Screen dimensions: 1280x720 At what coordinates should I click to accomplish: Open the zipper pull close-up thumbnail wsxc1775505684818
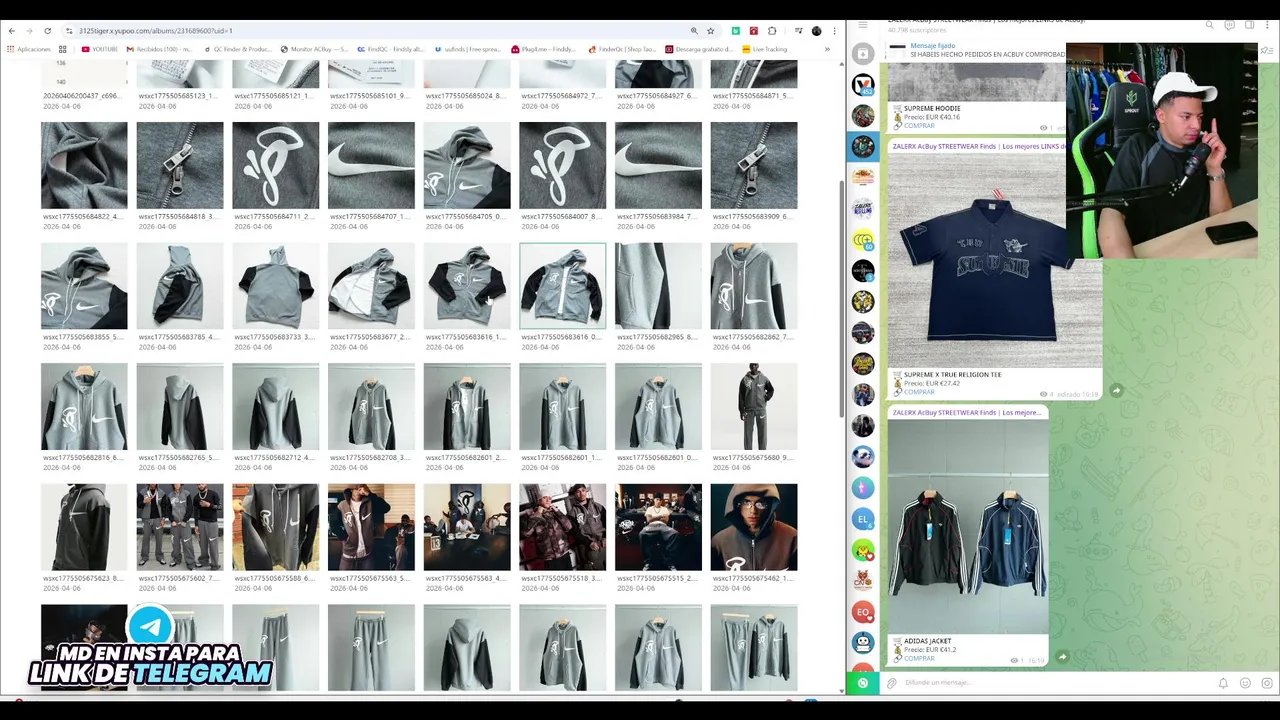(x=180, y=165)
